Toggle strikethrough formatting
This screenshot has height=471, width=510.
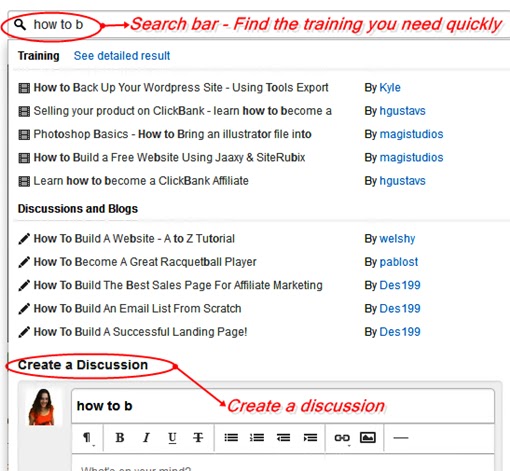tap(198, 438)
